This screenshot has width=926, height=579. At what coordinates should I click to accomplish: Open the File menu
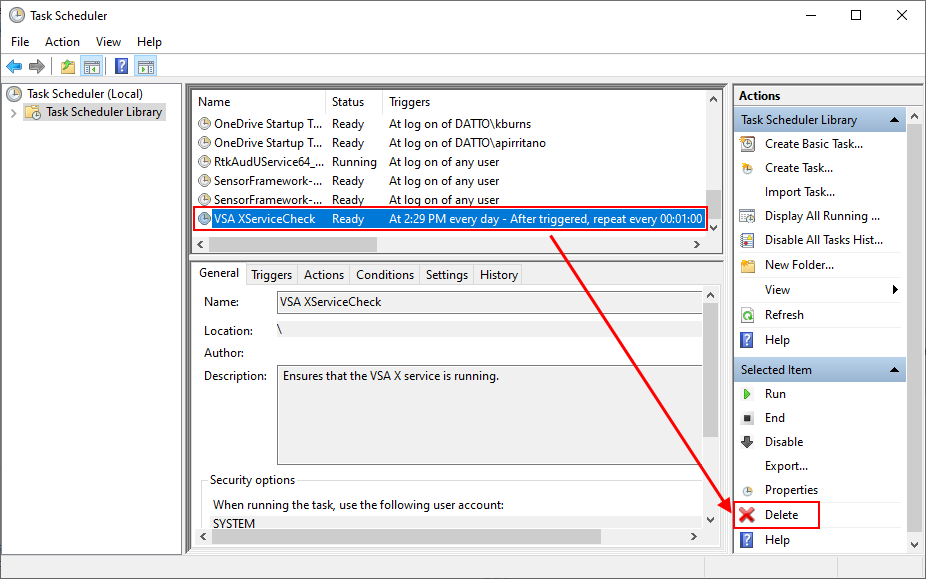click(20, 42)
